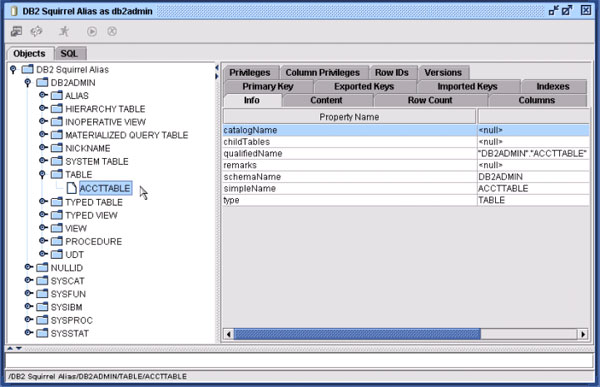Click the message panel collapse up arrow

pos(10,348)
